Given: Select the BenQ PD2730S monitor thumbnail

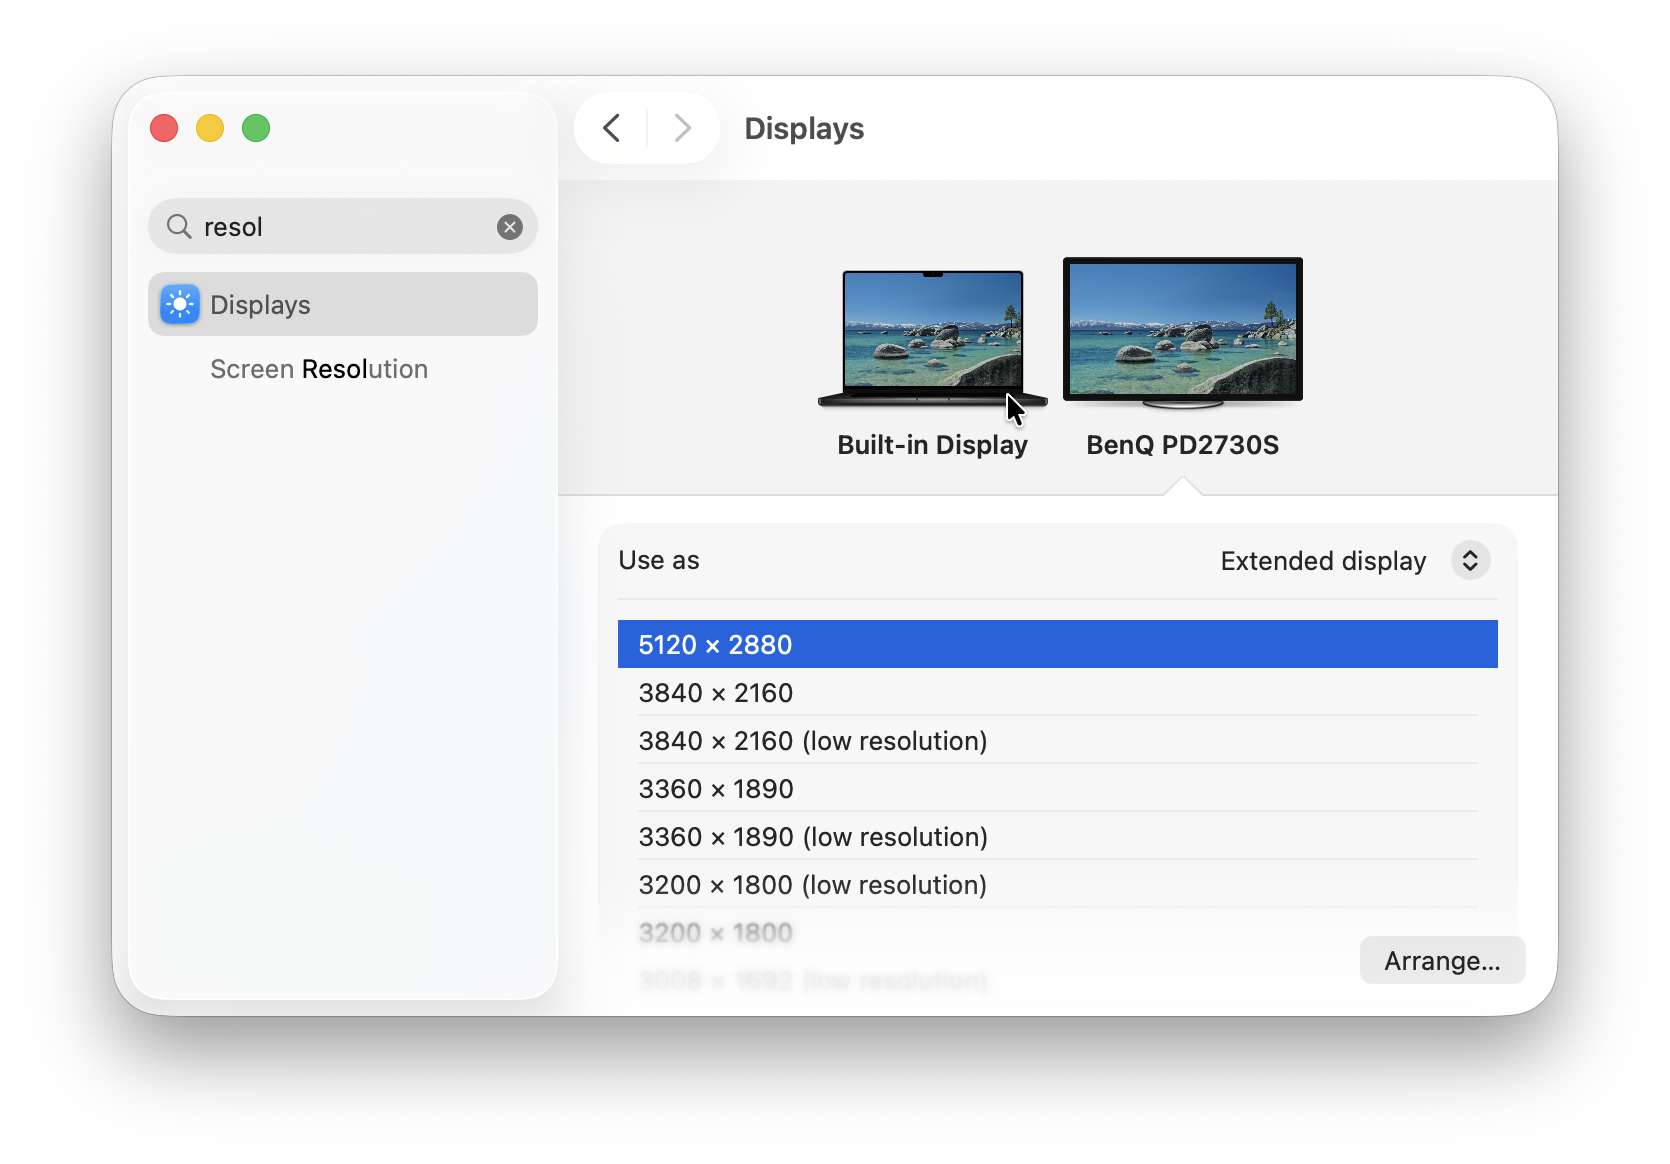Looking at the screenshot, I should [1182, 331].
